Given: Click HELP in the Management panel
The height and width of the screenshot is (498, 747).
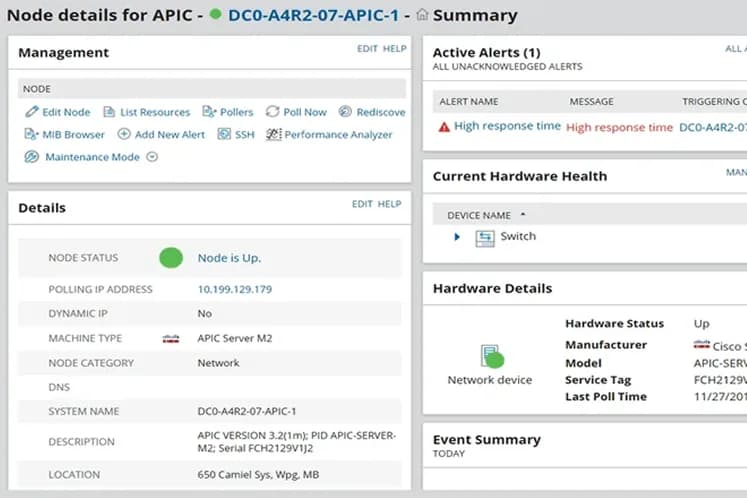Looking at the screenshot, I should [395, 49].
